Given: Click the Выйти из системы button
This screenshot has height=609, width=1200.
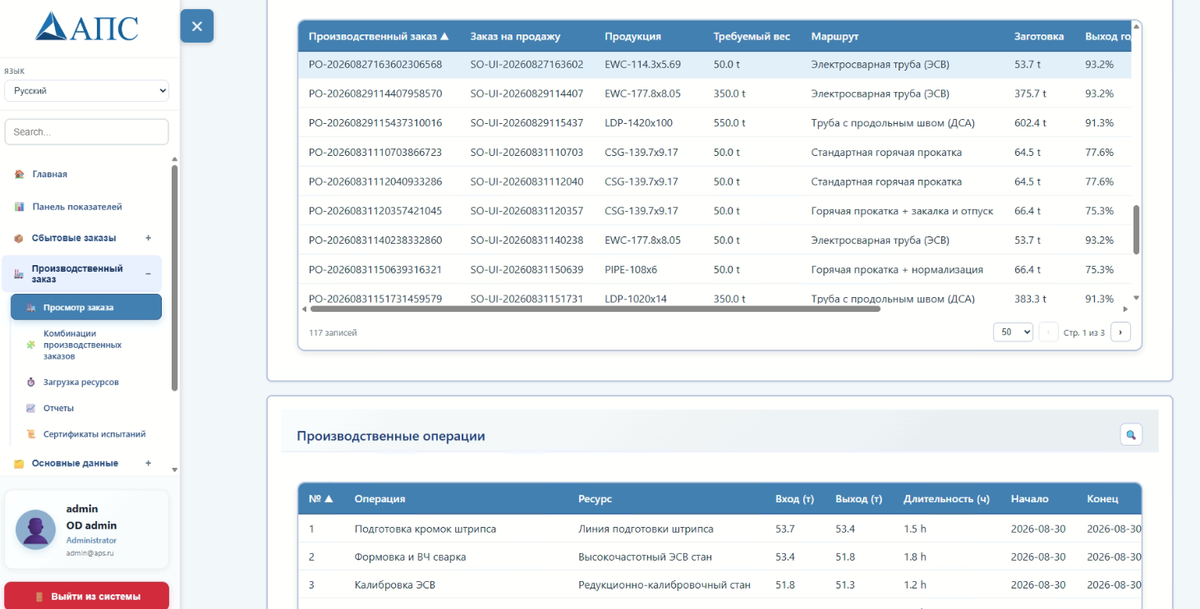Looking at the screenshot, I should 87,596.
